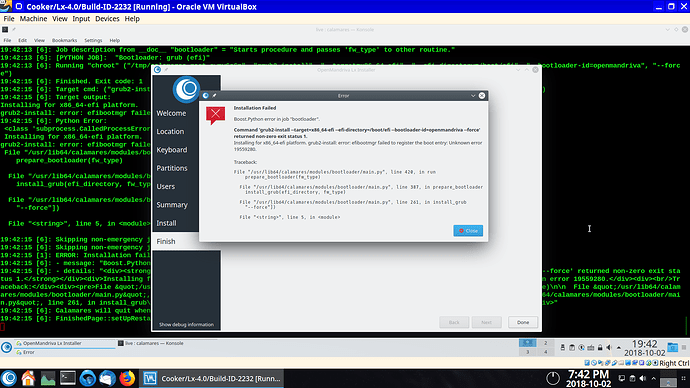The height and width of the screenshot is (388, 690).
Task: Open the VirtualBox Devices menu
Action: 107,19
